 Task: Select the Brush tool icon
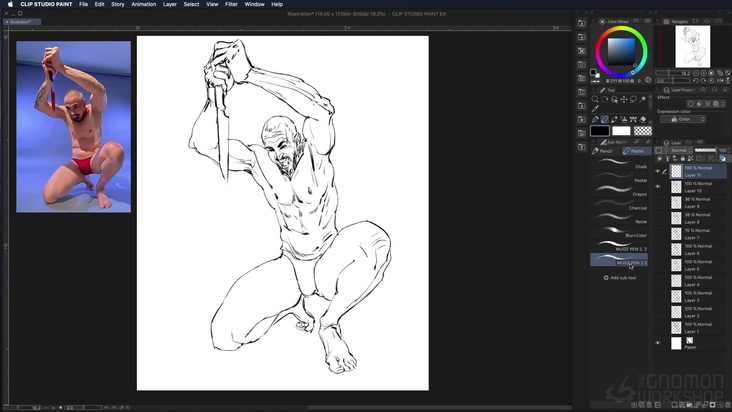click(x=614, y=119)
